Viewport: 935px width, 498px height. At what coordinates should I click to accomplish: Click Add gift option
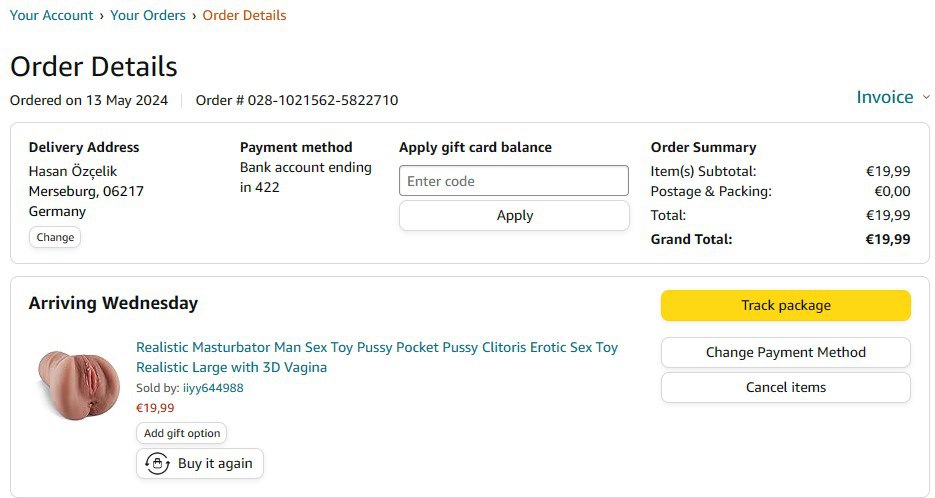pyautogui.click(x=181, y=433)
